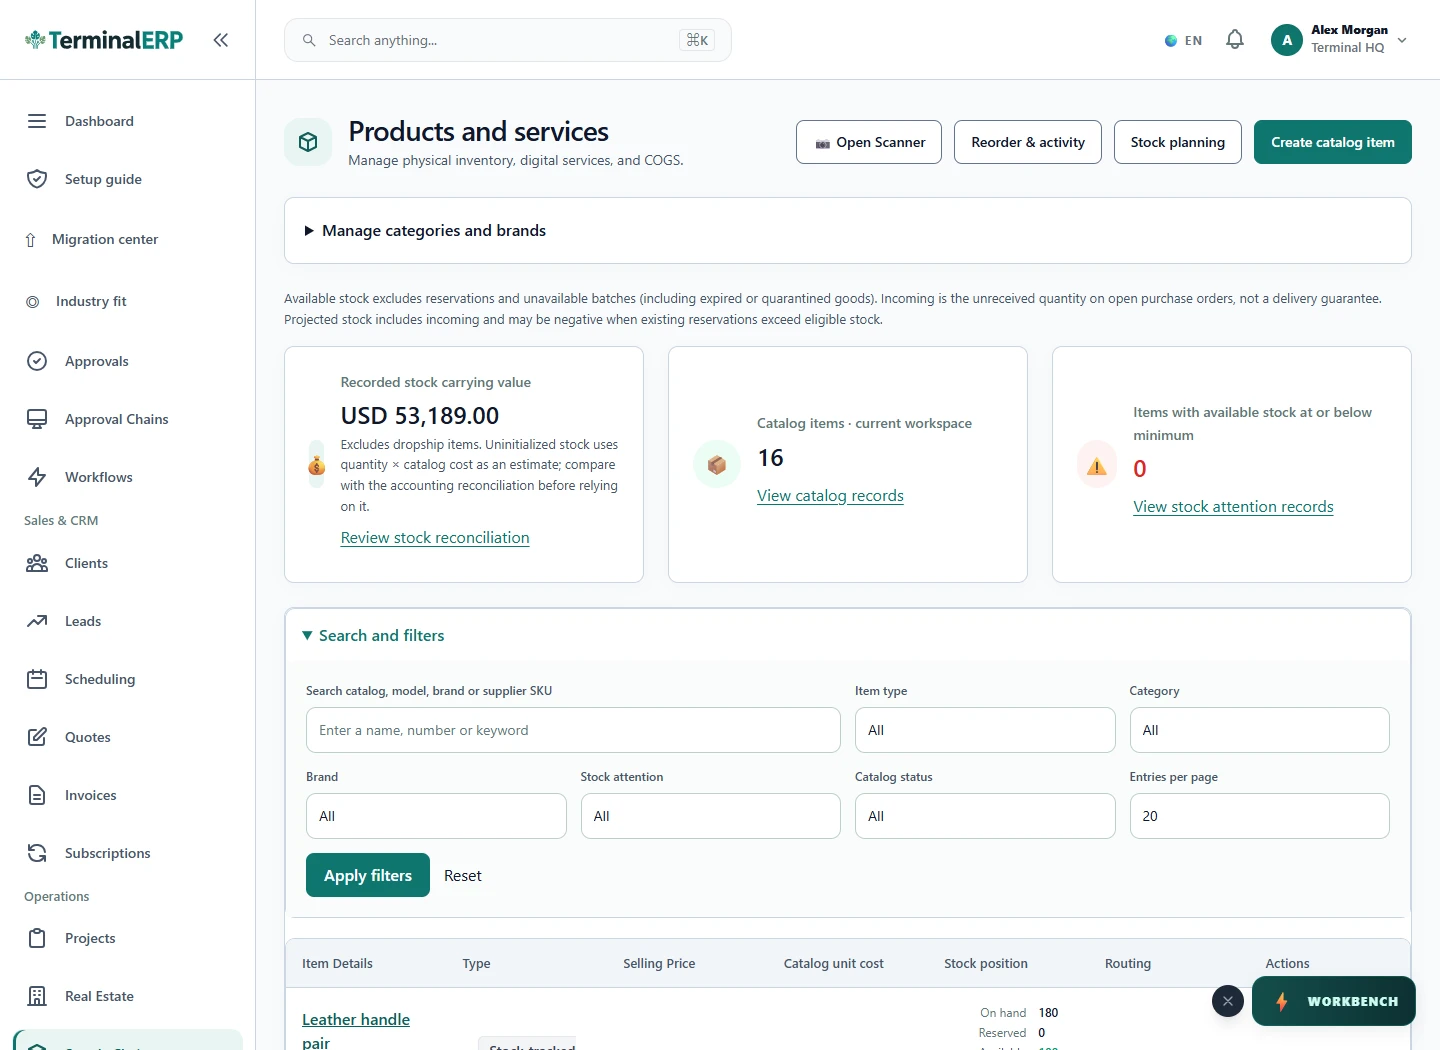Click the Quotes edit icon

tap(37, 737)
